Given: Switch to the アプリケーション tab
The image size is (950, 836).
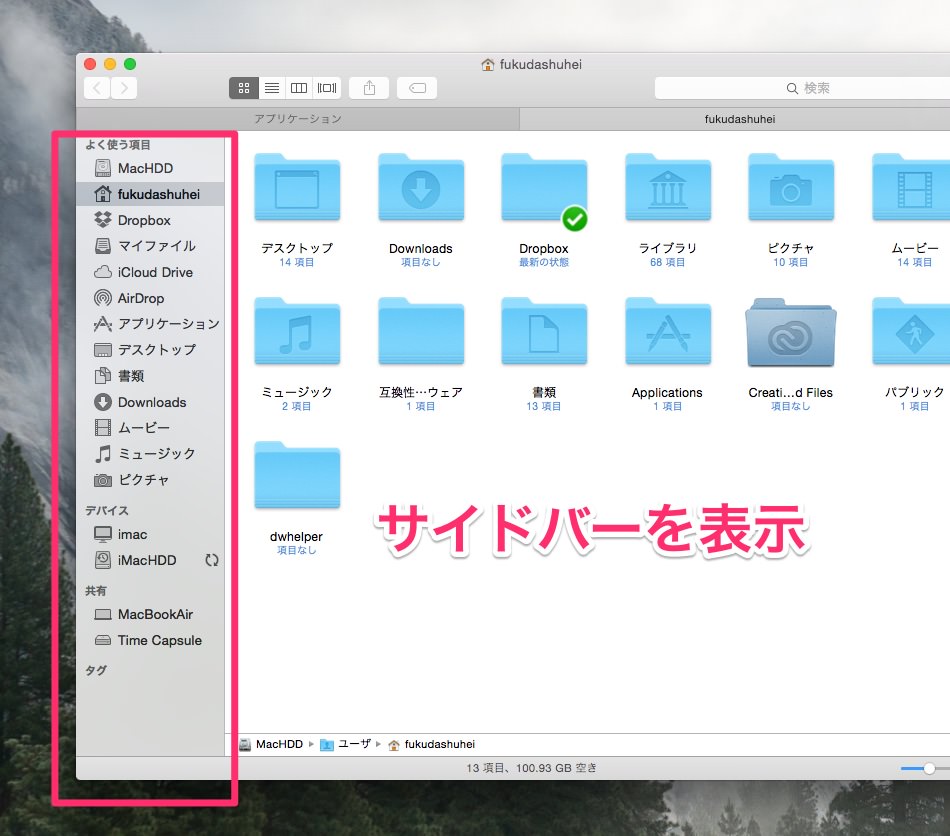Looking at the screenshot, I should click(297, 119).
